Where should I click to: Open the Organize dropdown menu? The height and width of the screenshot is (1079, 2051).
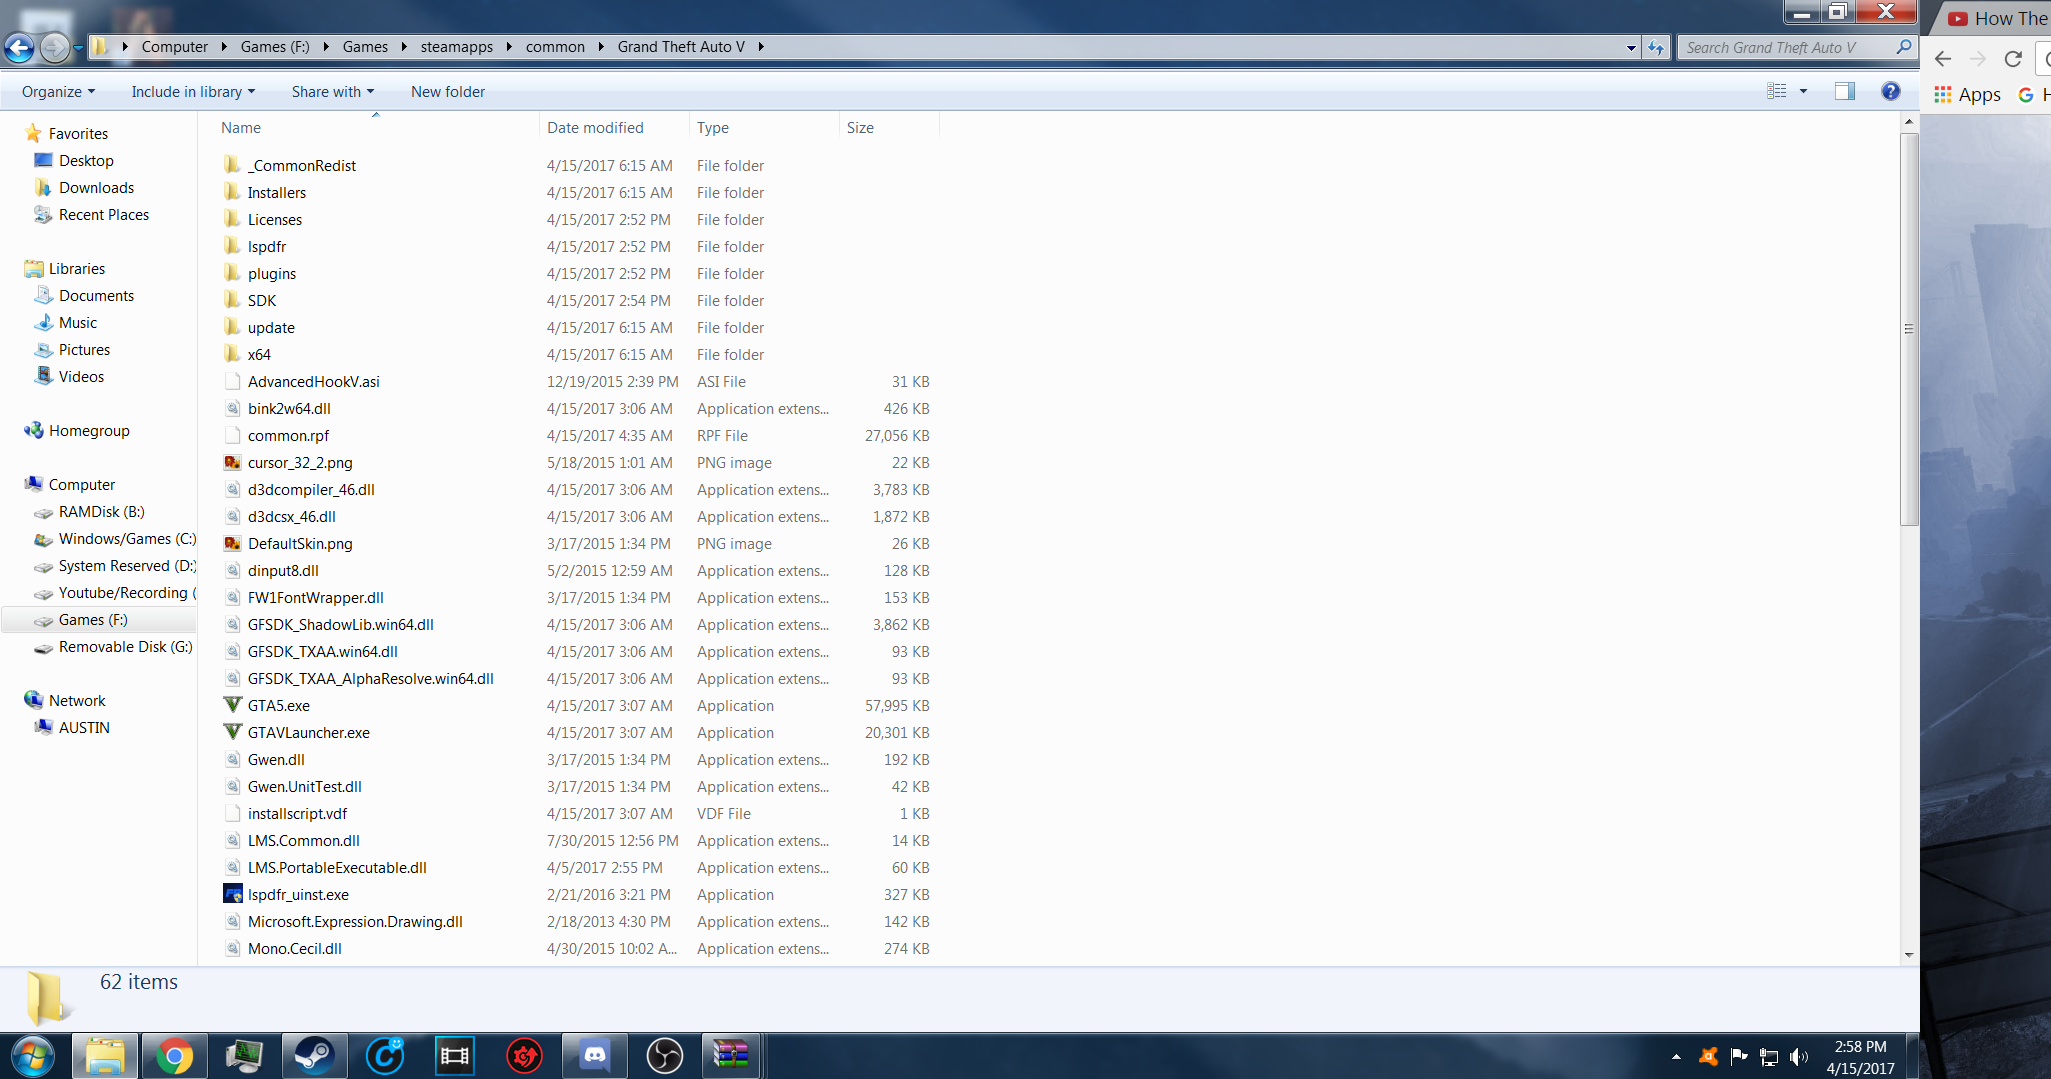(x=59, y=92)
